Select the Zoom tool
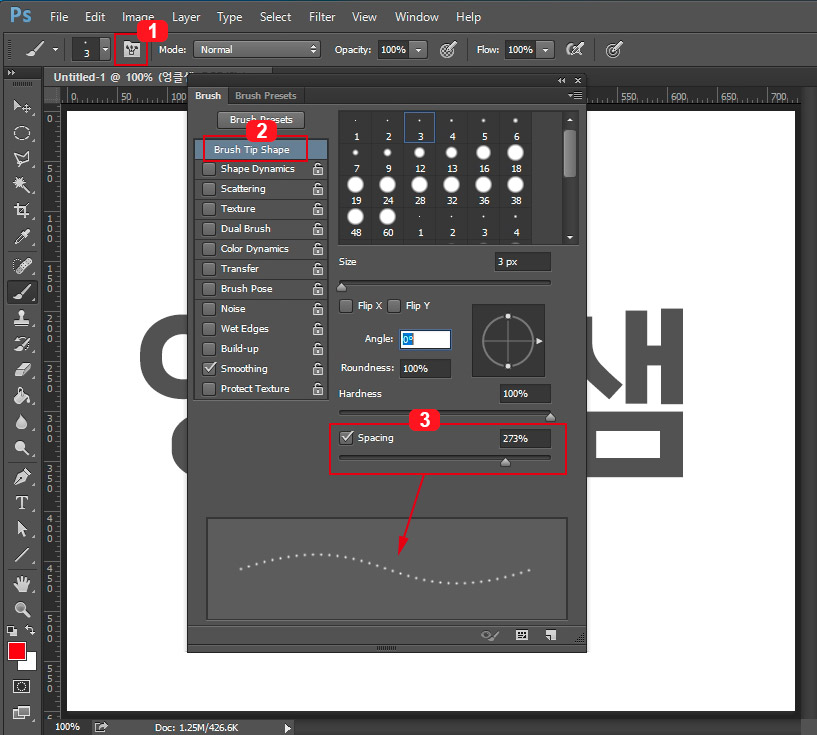This screenshot has height=735, width=817. 21,609
